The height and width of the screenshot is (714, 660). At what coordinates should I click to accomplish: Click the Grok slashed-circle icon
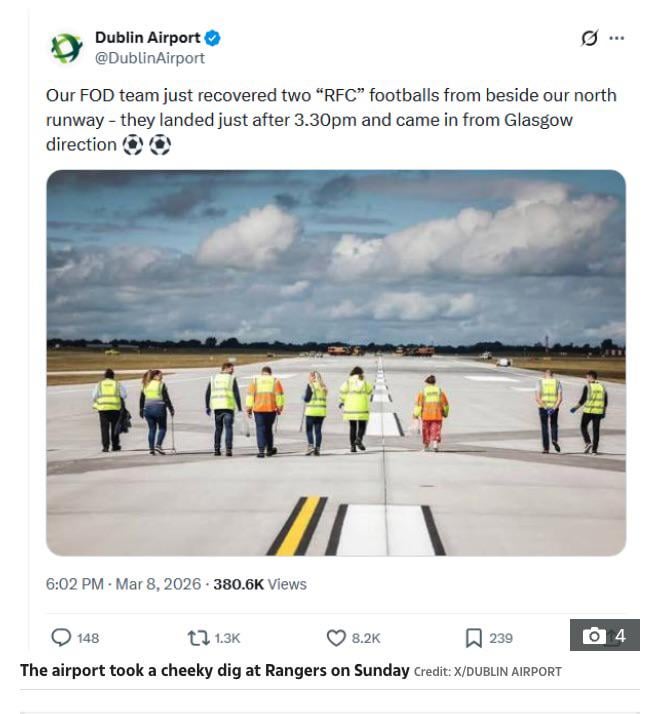click(x=589, y=38)
